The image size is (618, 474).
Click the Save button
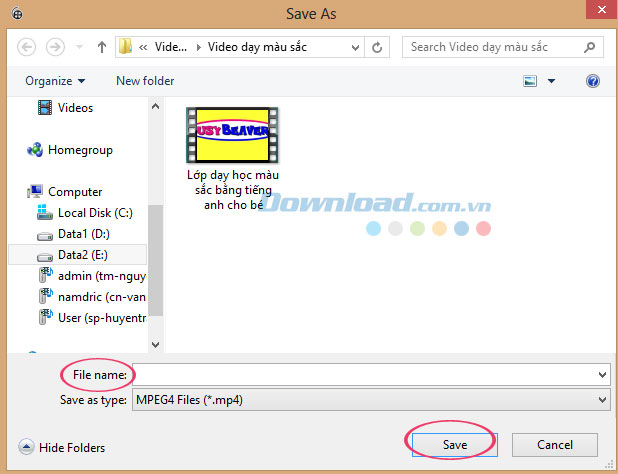455,445
